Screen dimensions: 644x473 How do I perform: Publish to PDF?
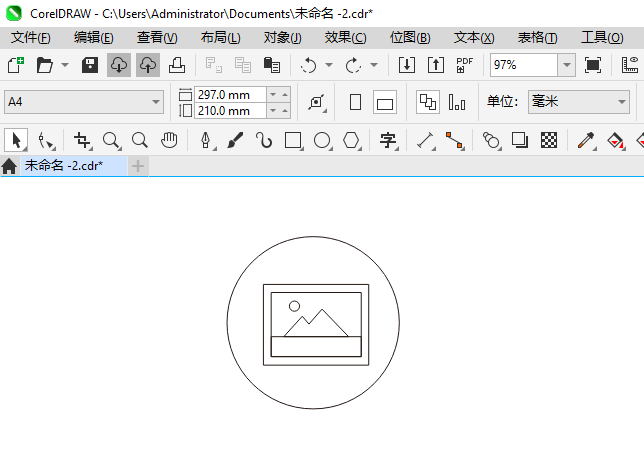point(465,65)
